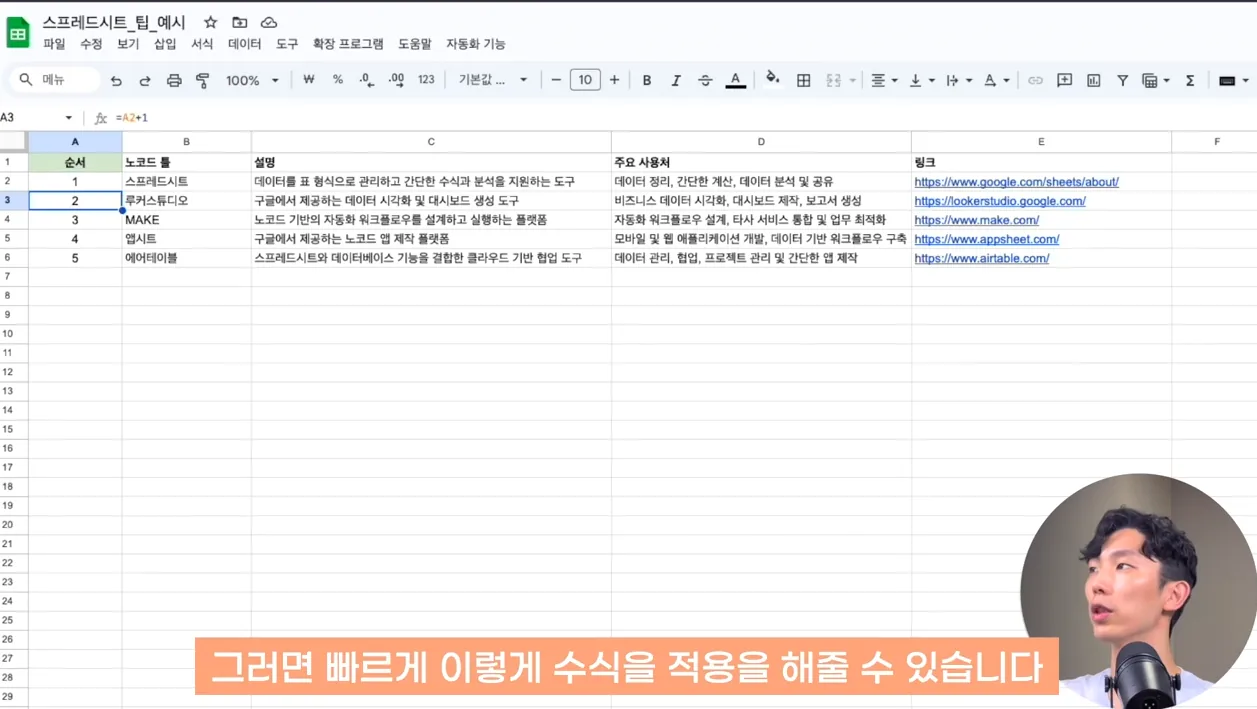Click the undo arrow icon
The image size is (1257, 709).
coord(116,80)
